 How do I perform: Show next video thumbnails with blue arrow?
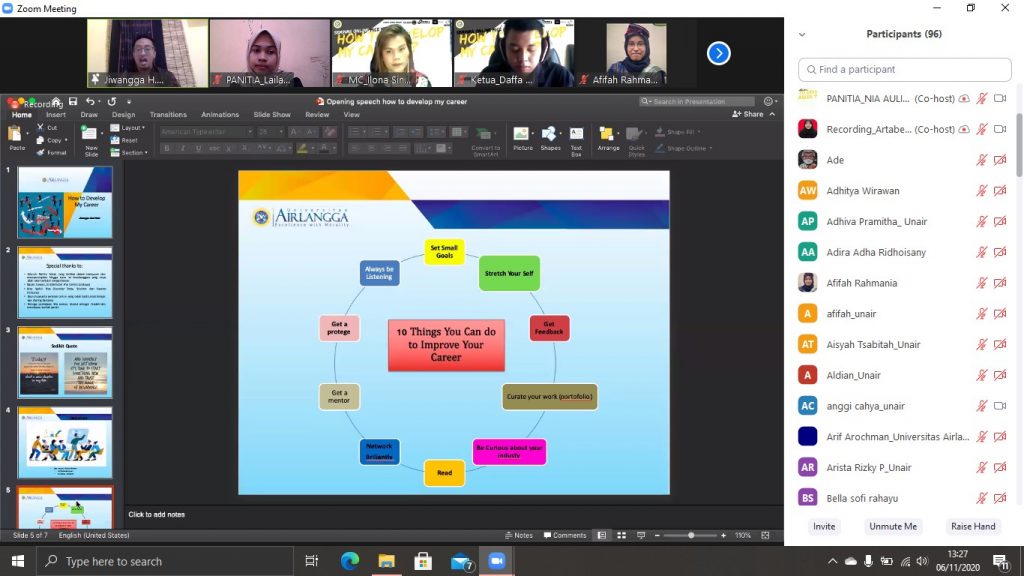[718, 53]
